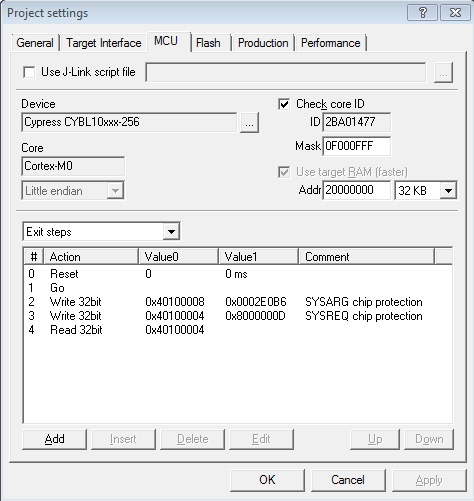
Task: Confirm settings with OK button
Action: [267, 480]
